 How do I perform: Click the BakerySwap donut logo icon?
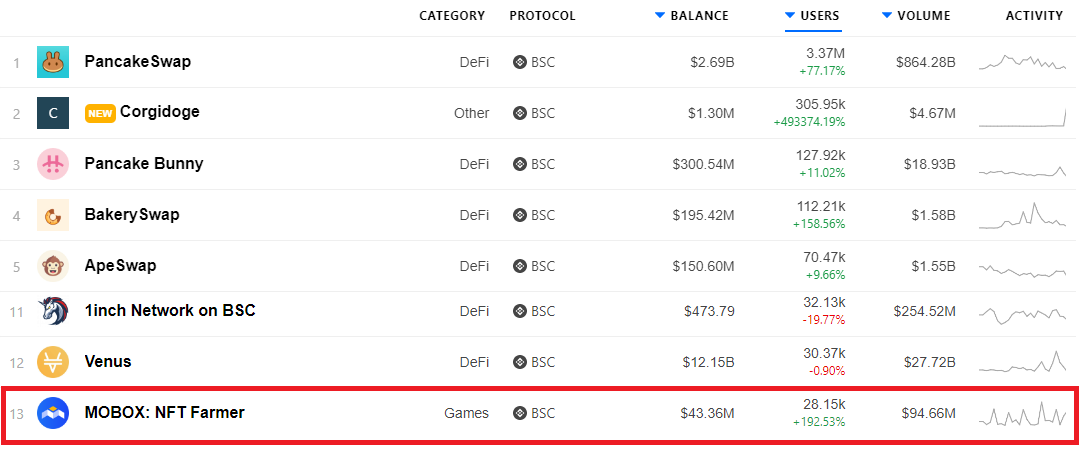pos(52,215)
